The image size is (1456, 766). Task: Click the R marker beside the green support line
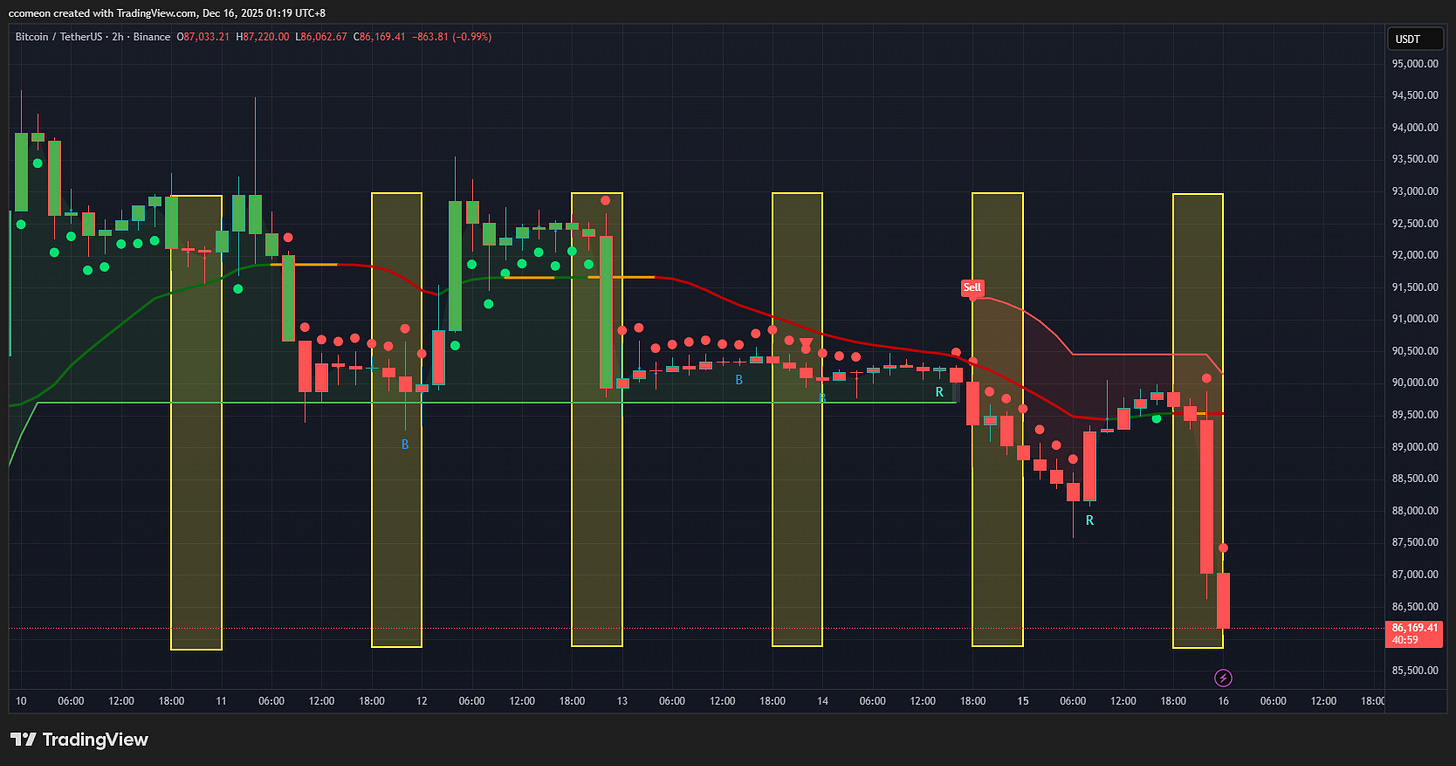point(940,392)
